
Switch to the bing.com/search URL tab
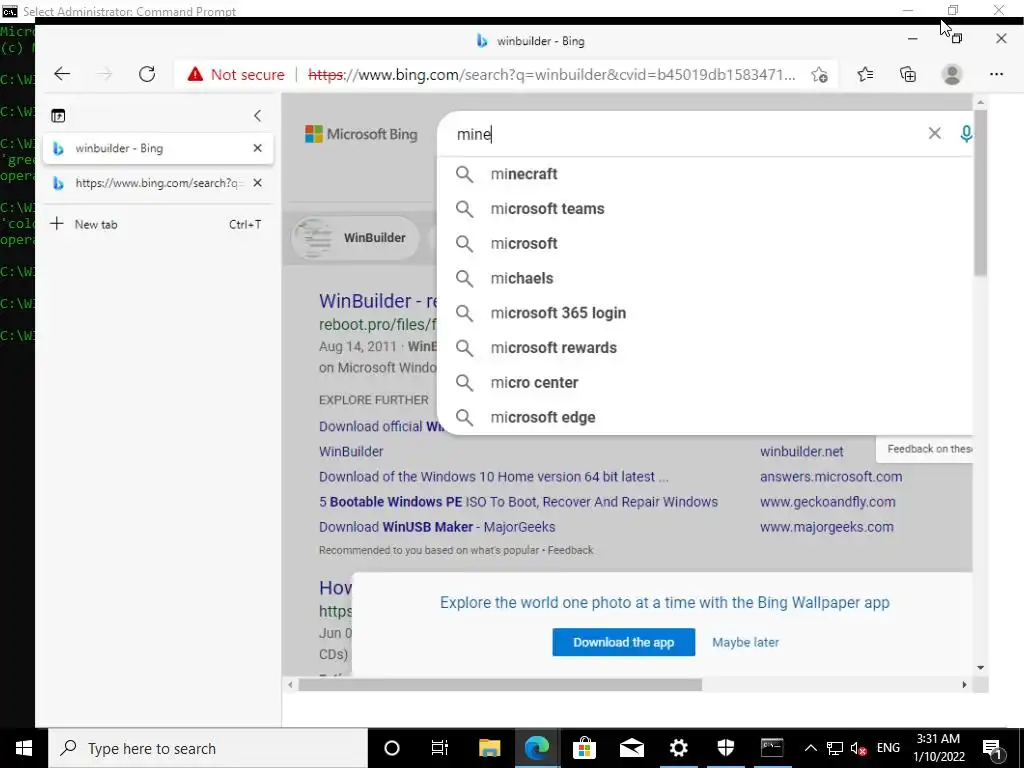point(158,183)
